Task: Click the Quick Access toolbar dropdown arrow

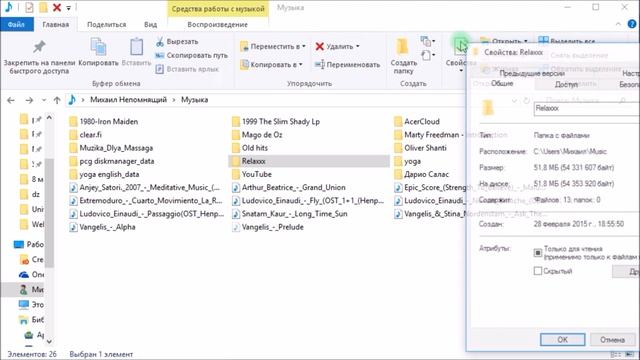Action: (x=69, y=8)
